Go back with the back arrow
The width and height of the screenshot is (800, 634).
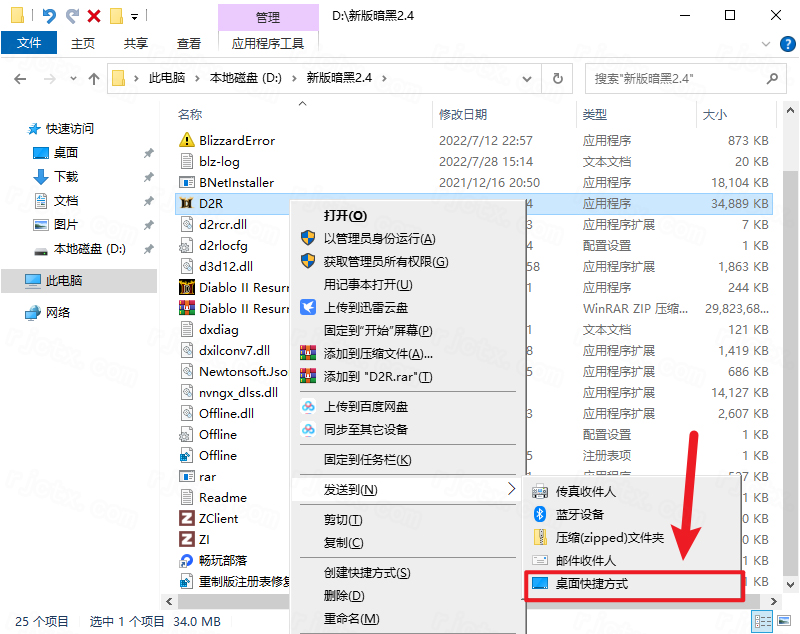point(20,79)
